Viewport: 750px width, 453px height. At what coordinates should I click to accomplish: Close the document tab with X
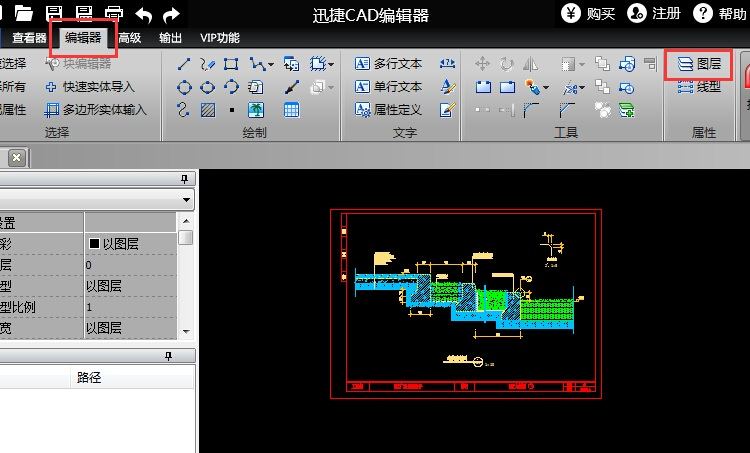(x=17, y=157)
